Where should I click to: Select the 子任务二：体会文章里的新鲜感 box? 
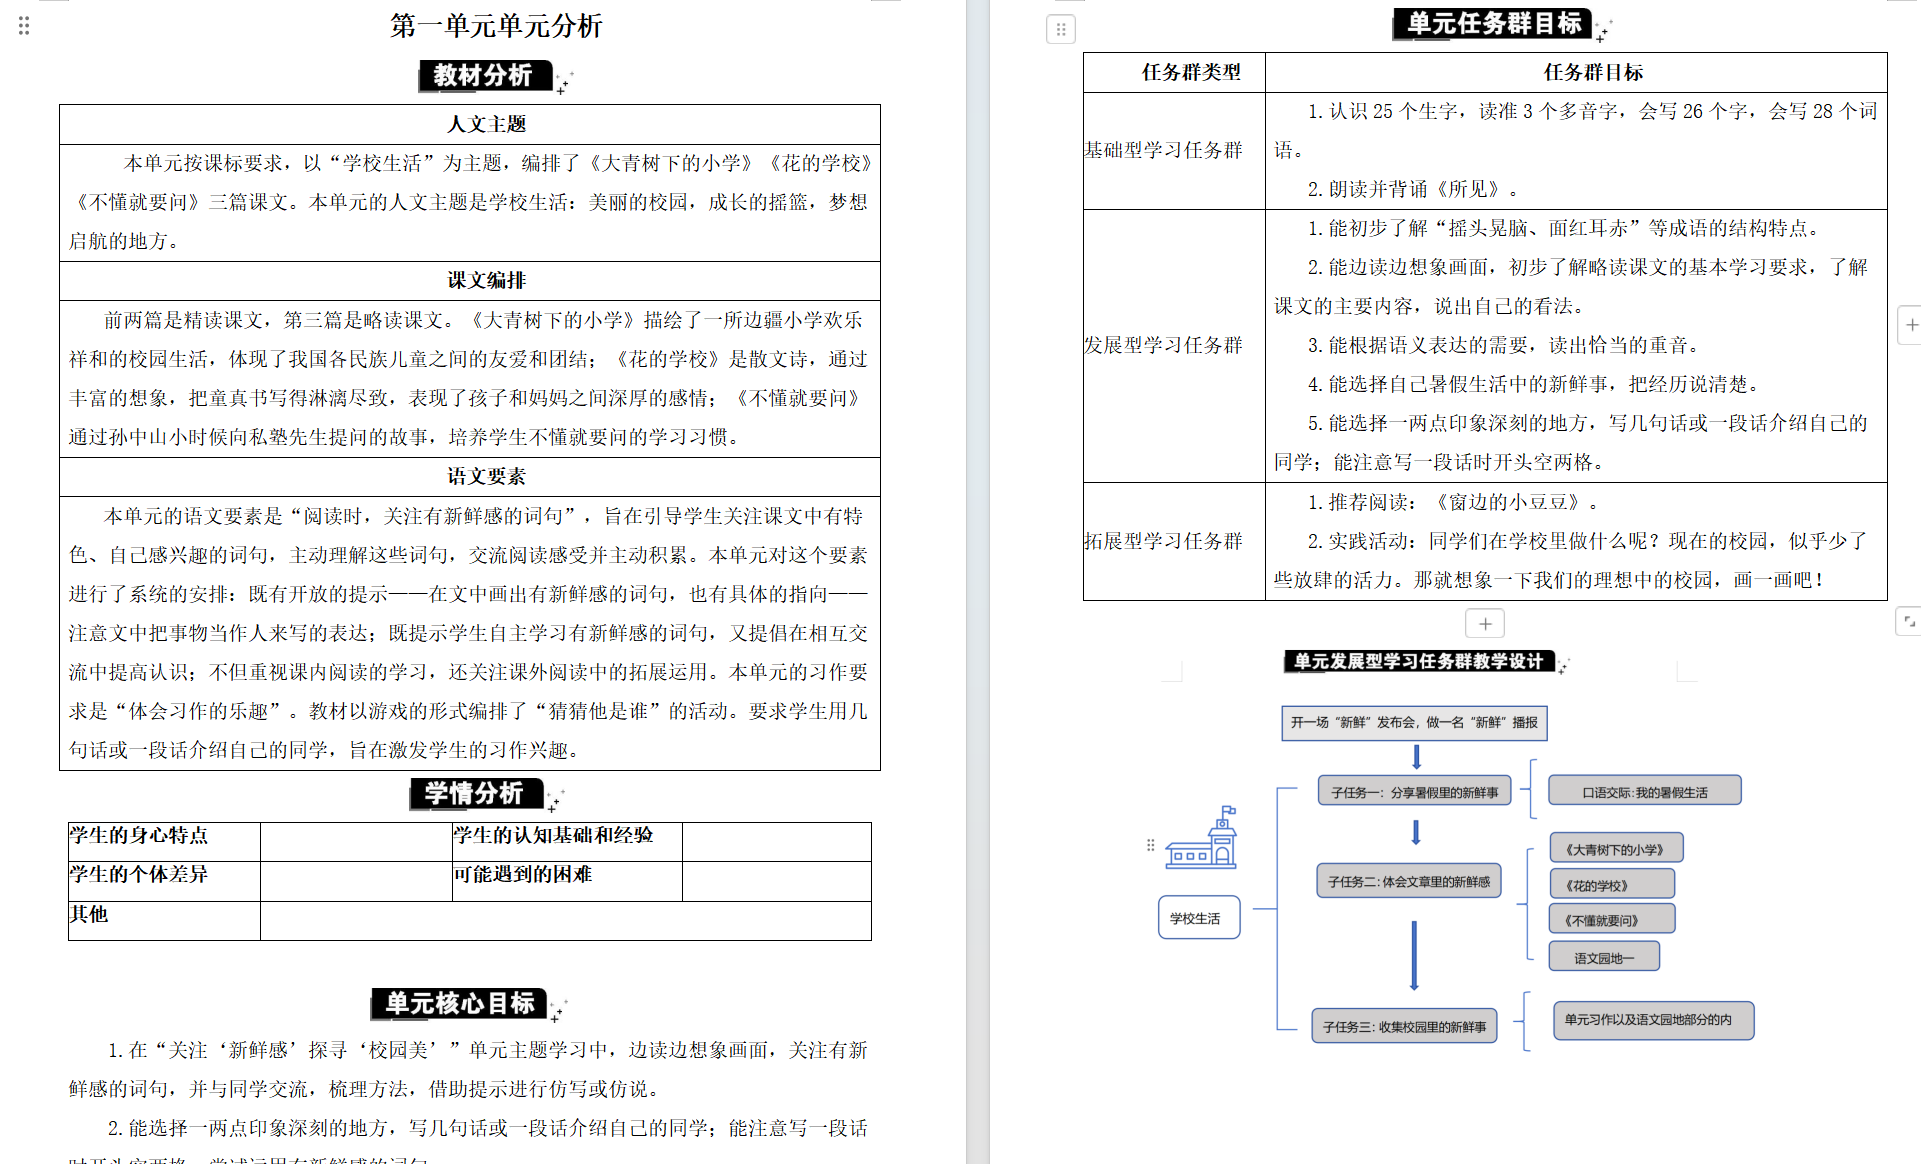pos(1408,881)
